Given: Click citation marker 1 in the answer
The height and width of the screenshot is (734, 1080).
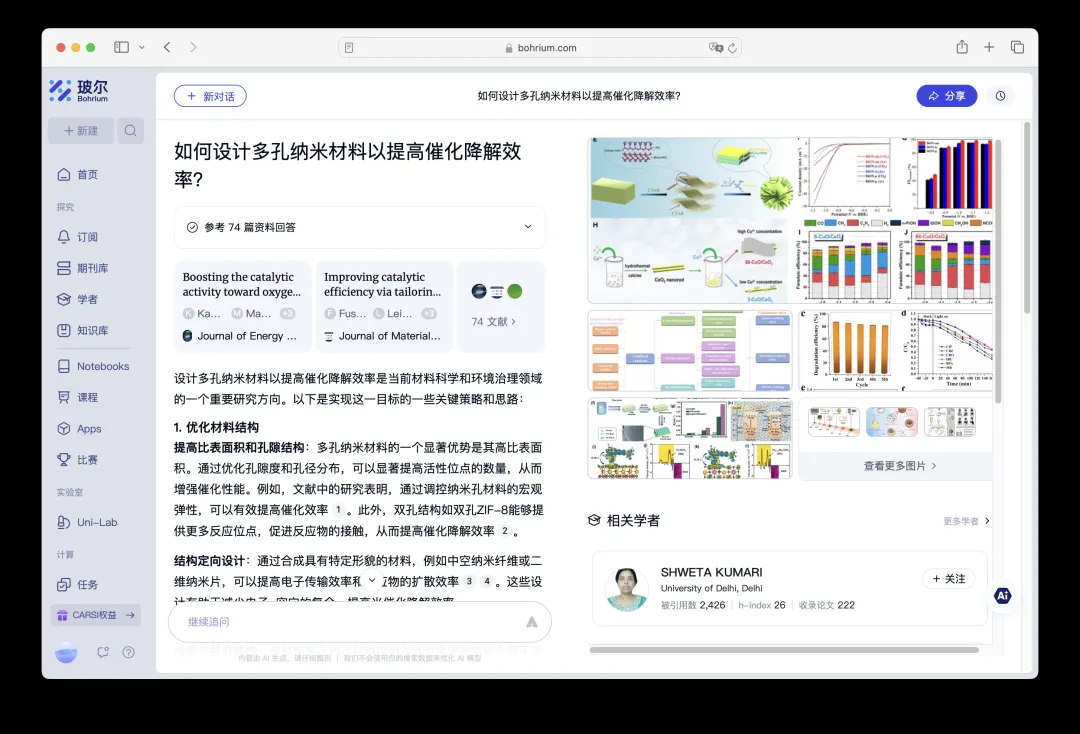Looking at the screenshot, I should coord(338,510).
